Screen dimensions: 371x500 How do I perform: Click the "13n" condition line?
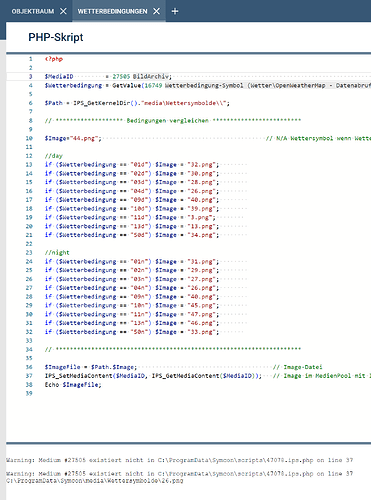tap(132, 323)
